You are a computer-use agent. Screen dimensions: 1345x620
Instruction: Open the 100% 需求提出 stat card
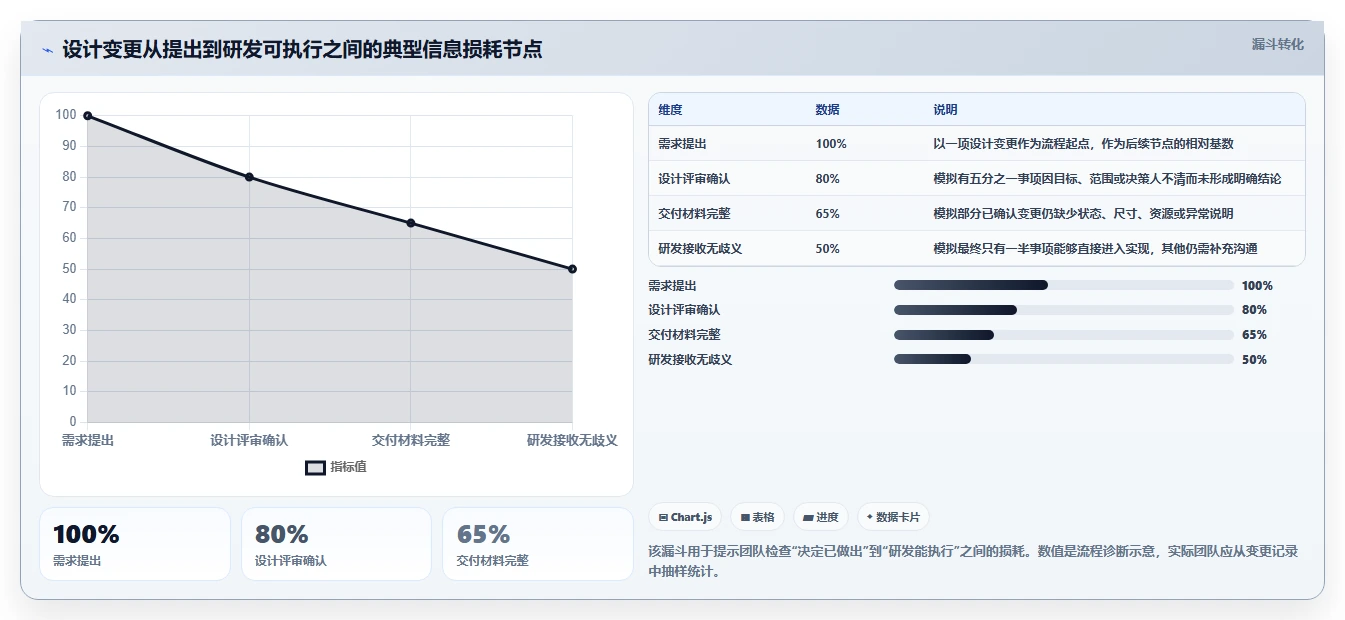click(x=135, y=544)
